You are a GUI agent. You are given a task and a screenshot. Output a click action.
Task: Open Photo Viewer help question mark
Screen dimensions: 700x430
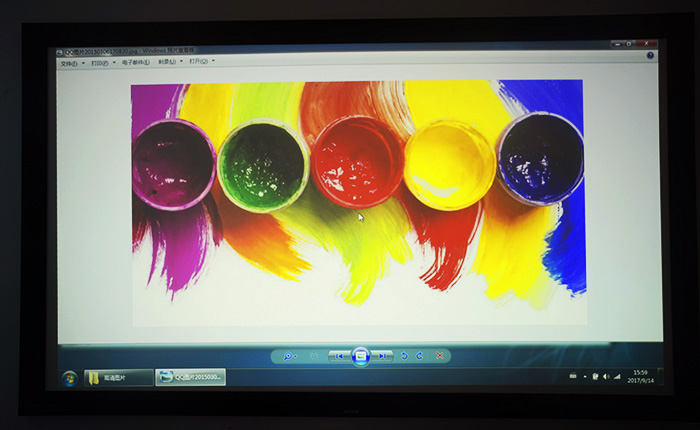[x=650, y=55]
